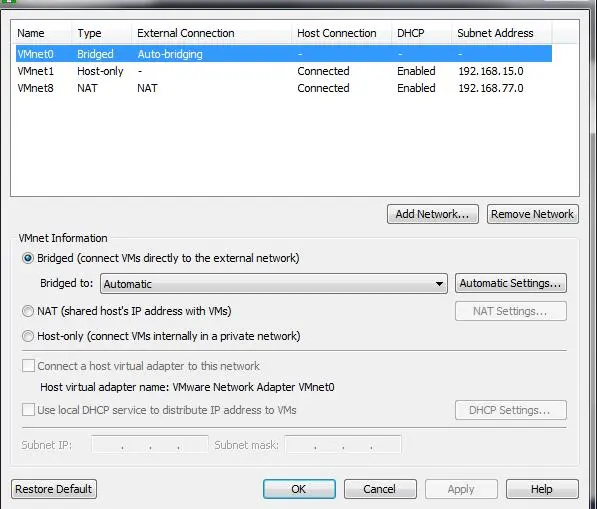The height and width of the screenshot is (509, 597).
Task: Toggle Use local DHCP service checkbox
Action: (x=28, y=410)
